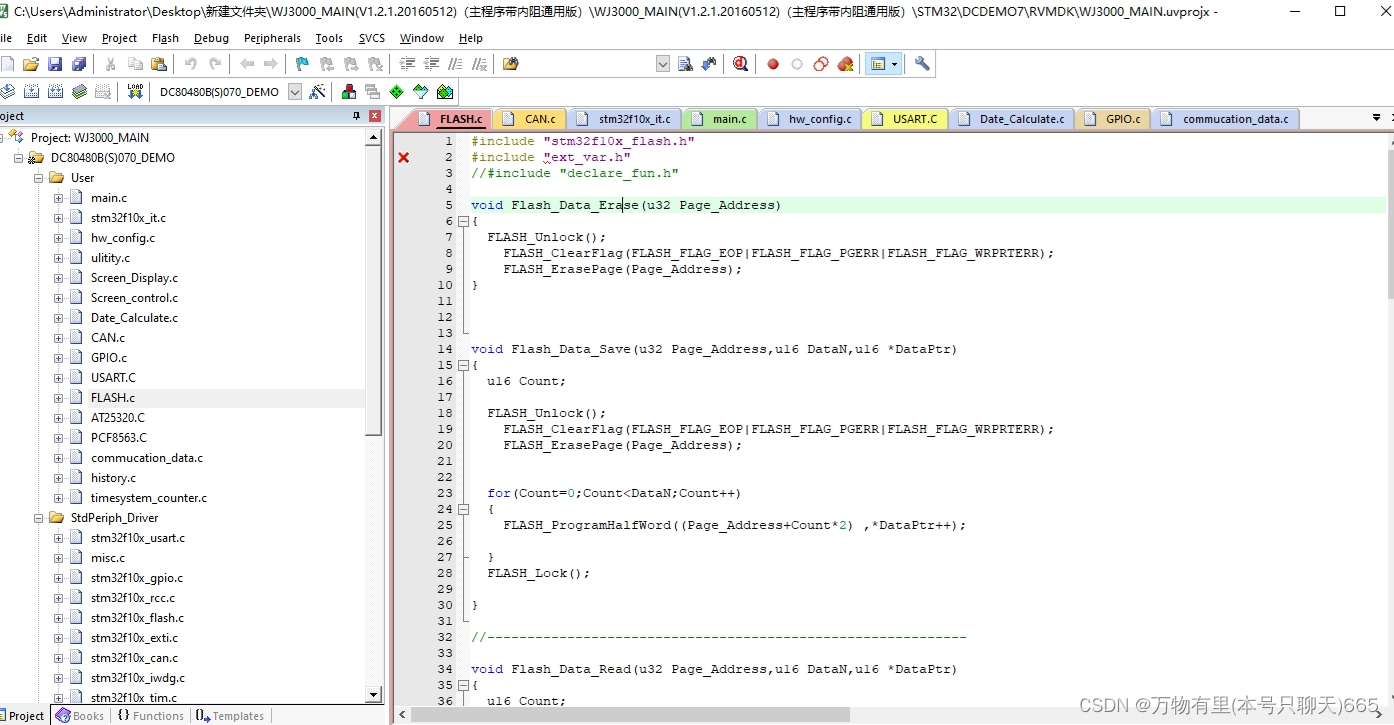The height and width of the screenshot is (725, 1394).
Task: Download code to flash via LOAD icon
Action: [x=135, y=92]
